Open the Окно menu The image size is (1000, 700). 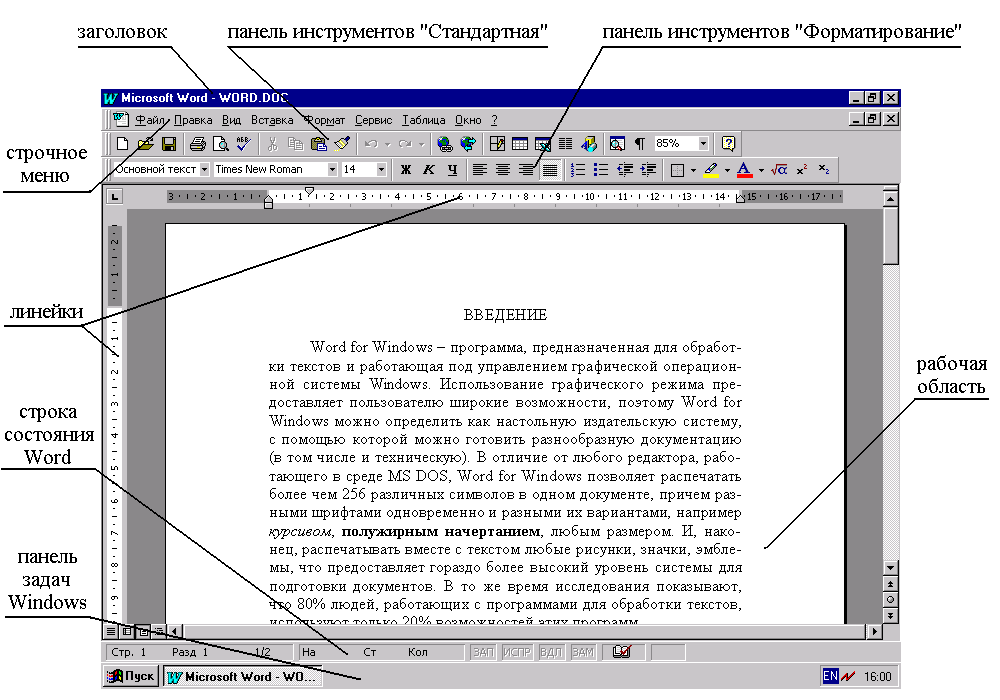tap(467, 120)
